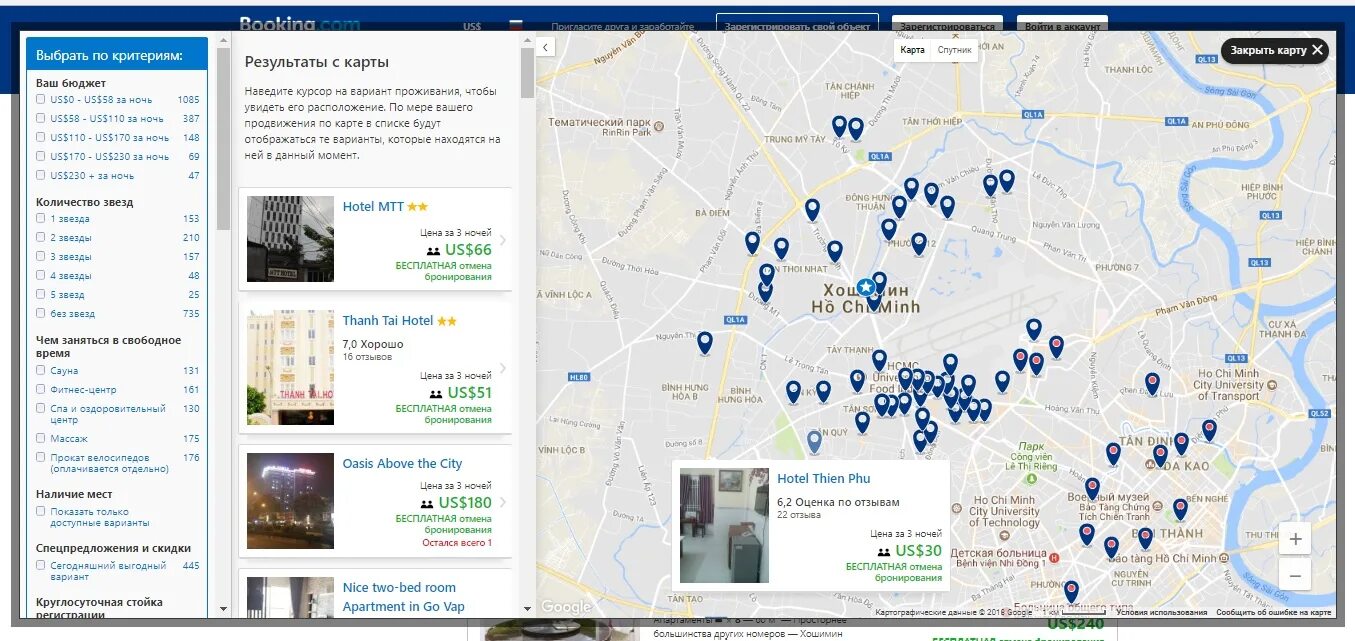The height and width of the screenshot is (641, 1355).
Task: Zoom out on the map
Action: tap(1295, 576)
